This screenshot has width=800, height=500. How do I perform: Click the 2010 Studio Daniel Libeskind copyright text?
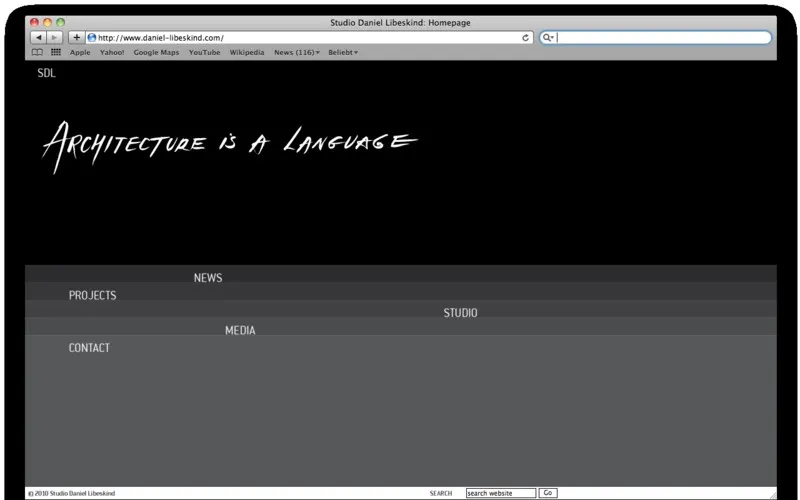pyautogui.click(x=71, y=493)
